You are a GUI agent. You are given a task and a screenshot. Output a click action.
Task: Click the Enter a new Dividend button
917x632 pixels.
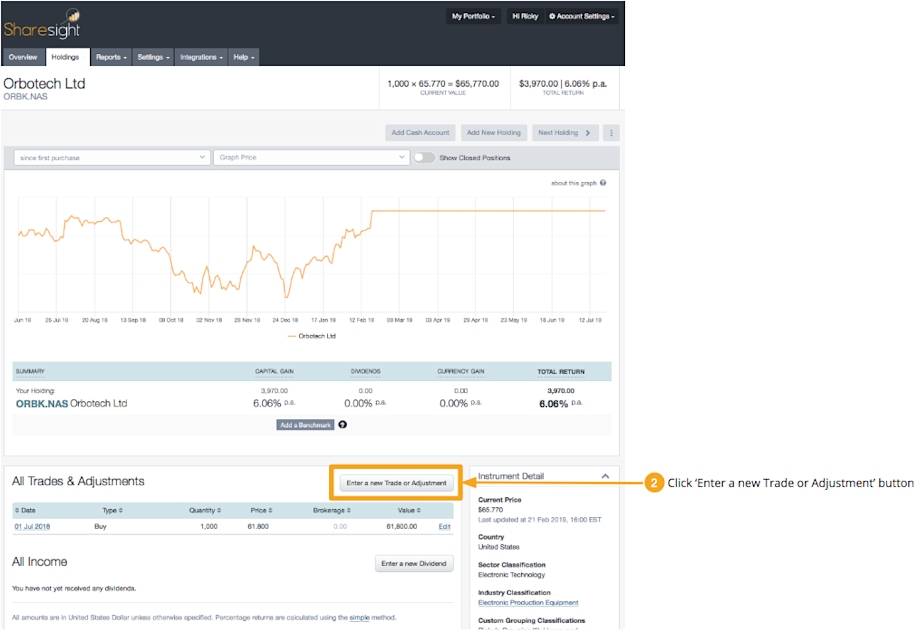point(414,564)
